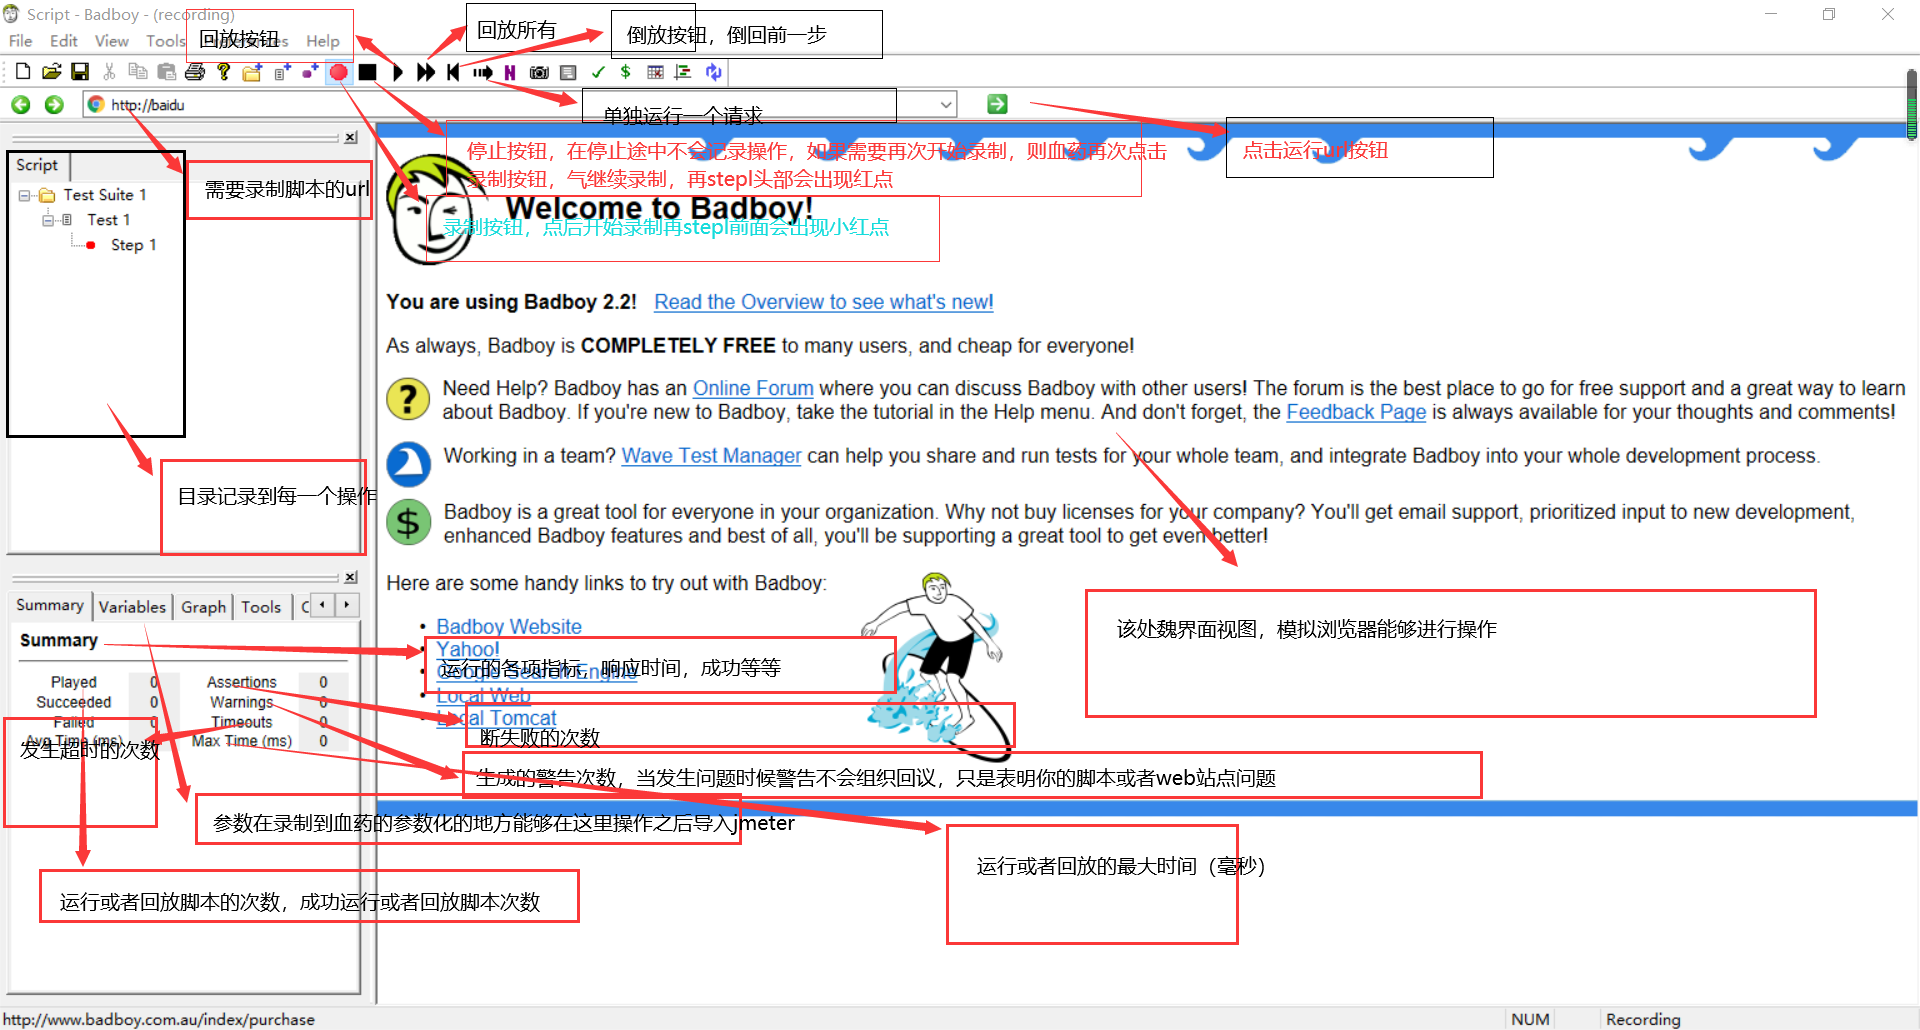Open the 'Read the Overview to see what's new!' link
Screen dimensions: 1920x1030
824,302
